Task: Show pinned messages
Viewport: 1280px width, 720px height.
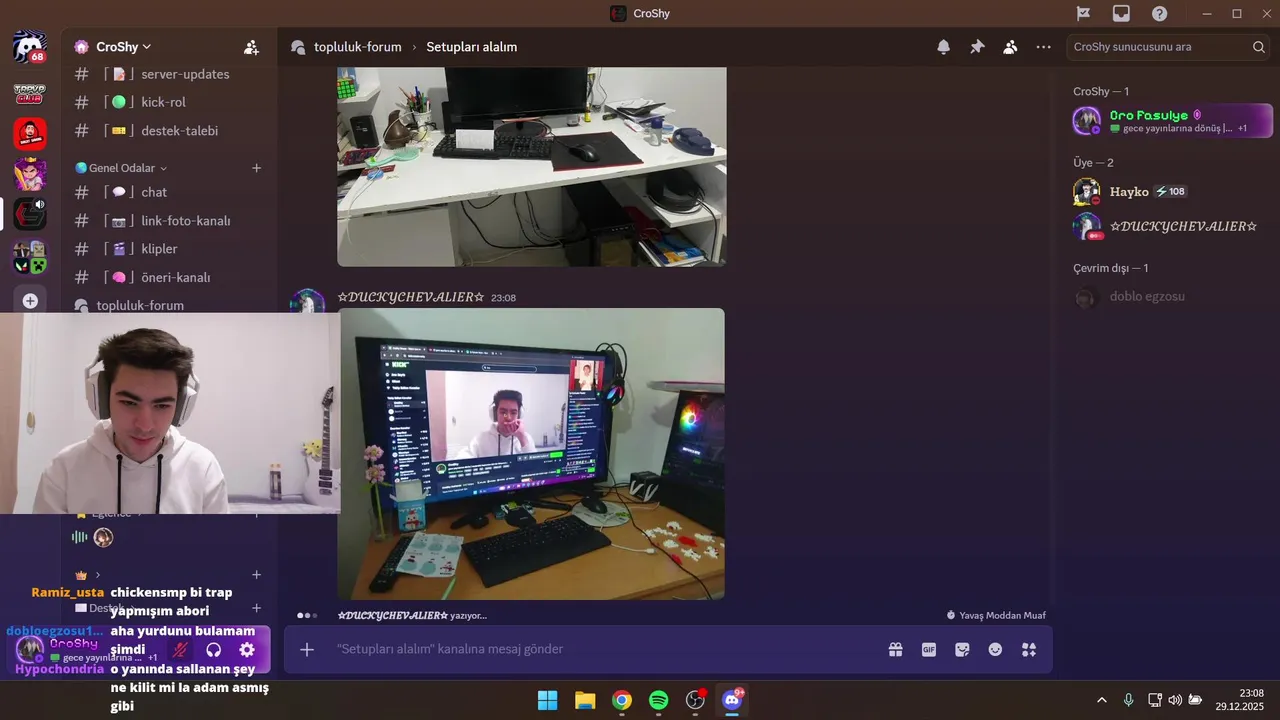Action: pos(977,47)
